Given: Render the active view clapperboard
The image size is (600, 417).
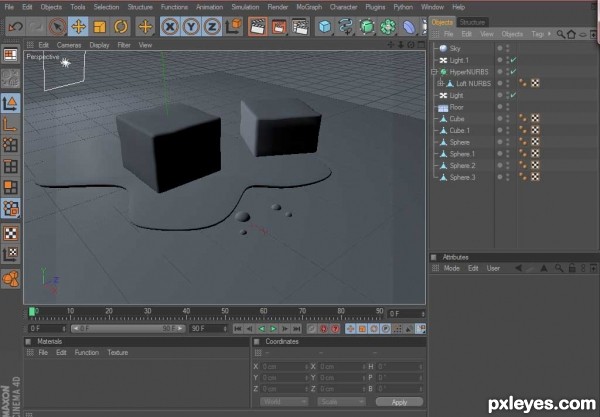Looking at the screenshot, I should click(258, 27).
